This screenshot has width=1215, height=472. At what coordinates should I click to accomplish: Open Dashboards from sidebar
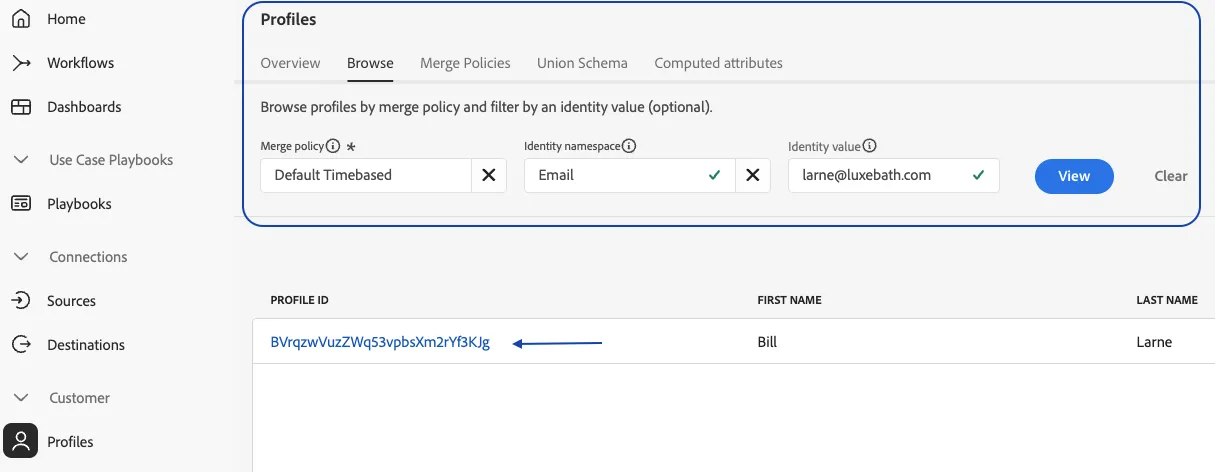(84, 107)
